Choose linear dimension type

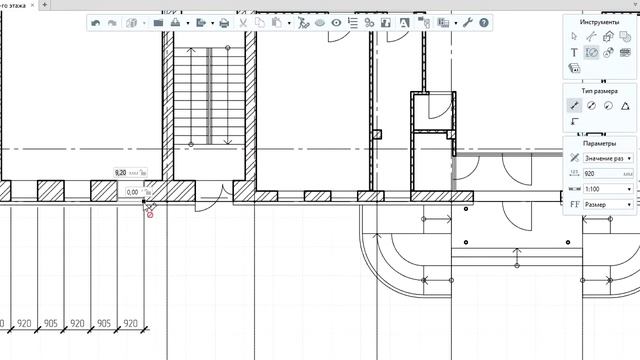point(574,106)
